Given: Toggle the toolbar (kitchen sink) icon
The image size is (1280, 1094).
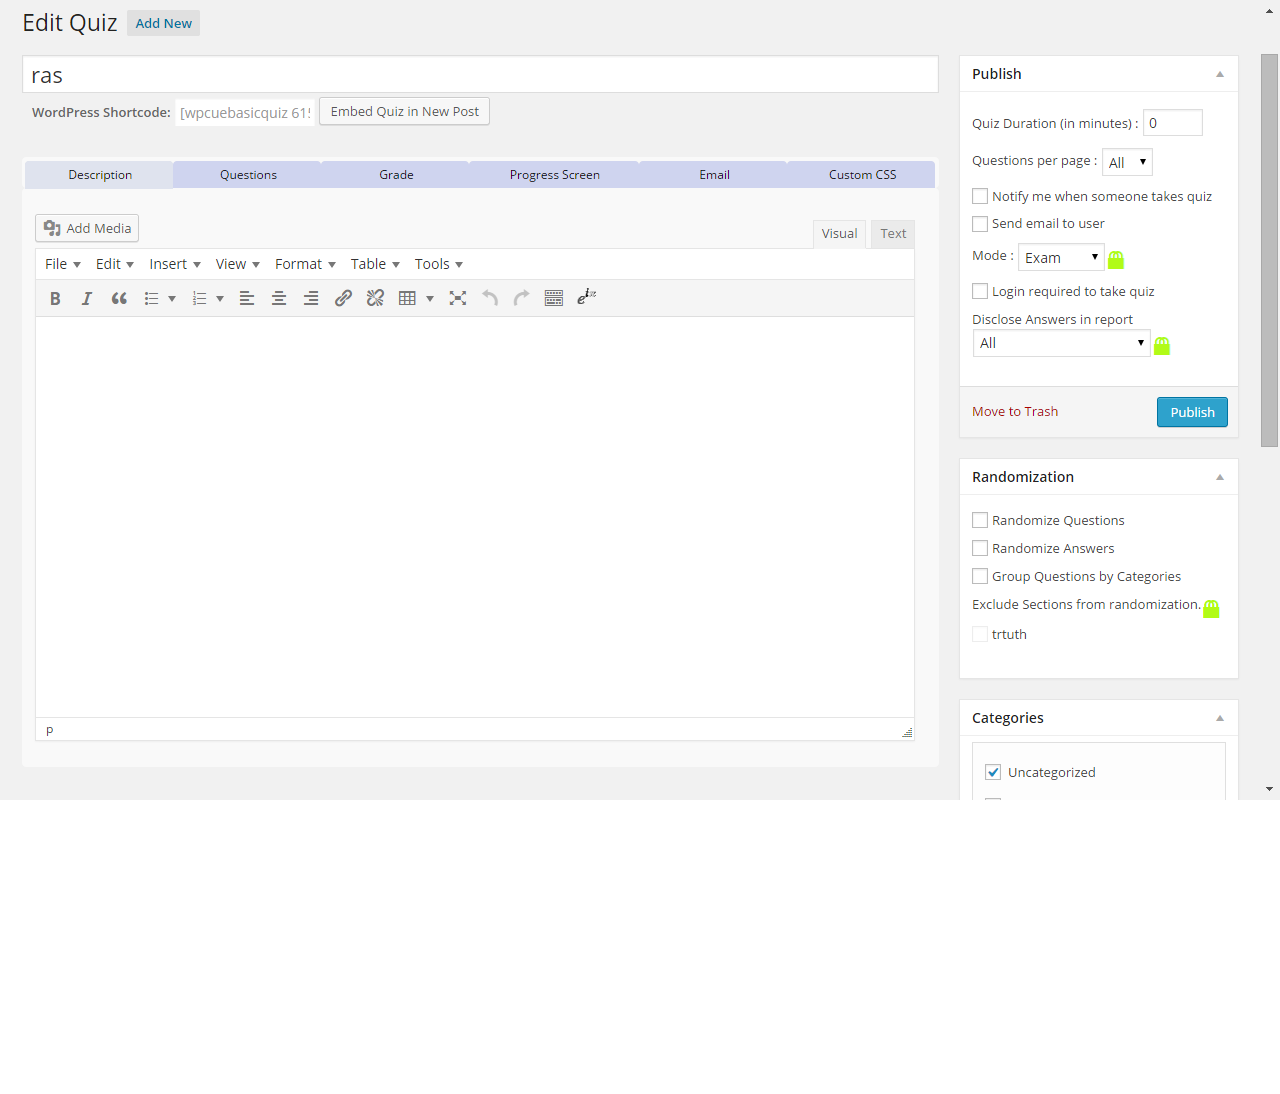Looking at the screenshot, I should [554, 298].
